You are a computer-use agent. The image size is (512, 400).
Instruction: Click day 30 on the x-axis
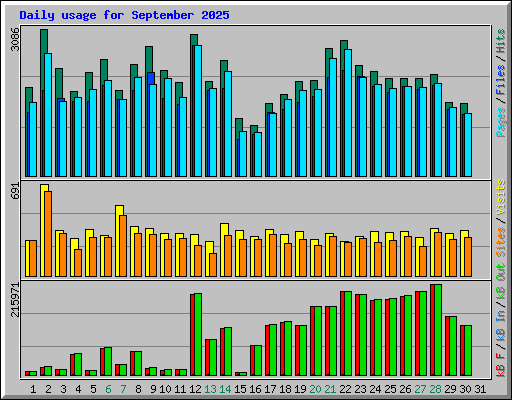[x=465, y=389]
